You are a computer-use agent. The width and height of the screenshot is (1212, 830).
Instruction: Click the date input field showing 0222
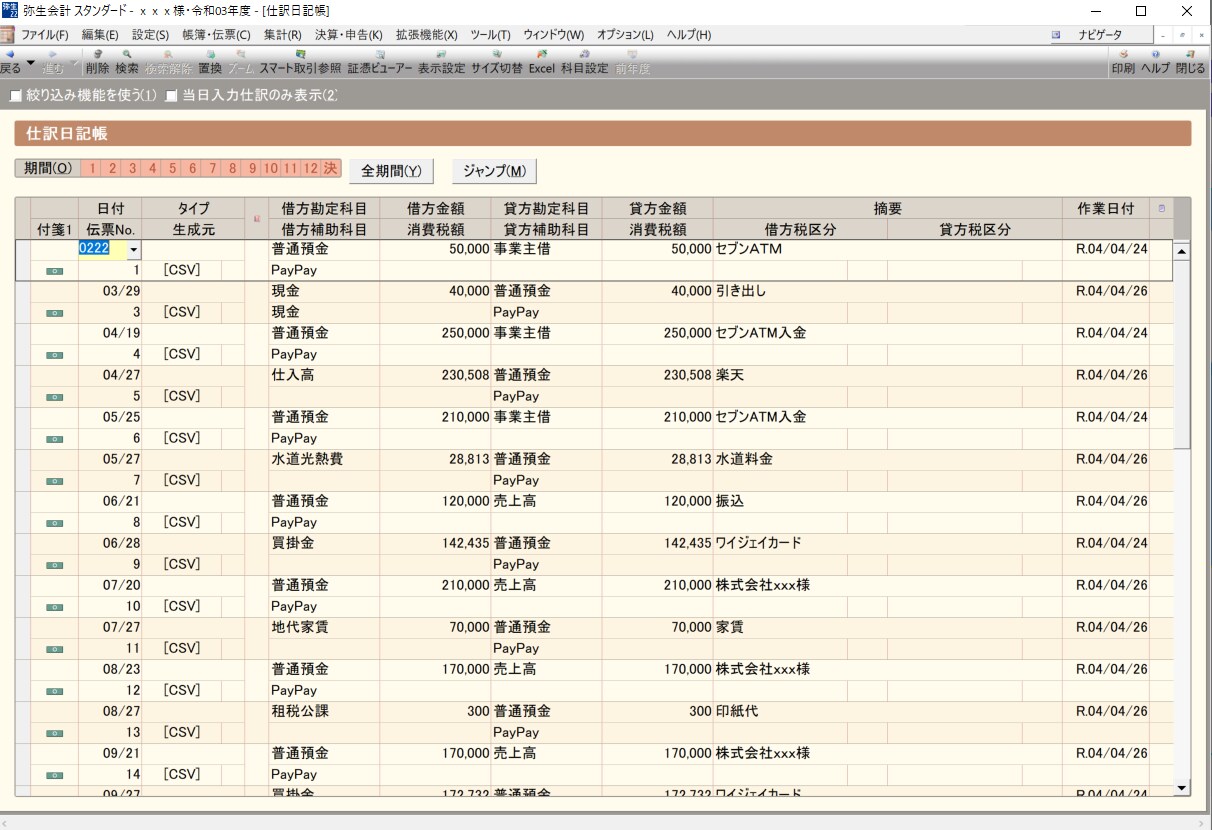point(102,249)
